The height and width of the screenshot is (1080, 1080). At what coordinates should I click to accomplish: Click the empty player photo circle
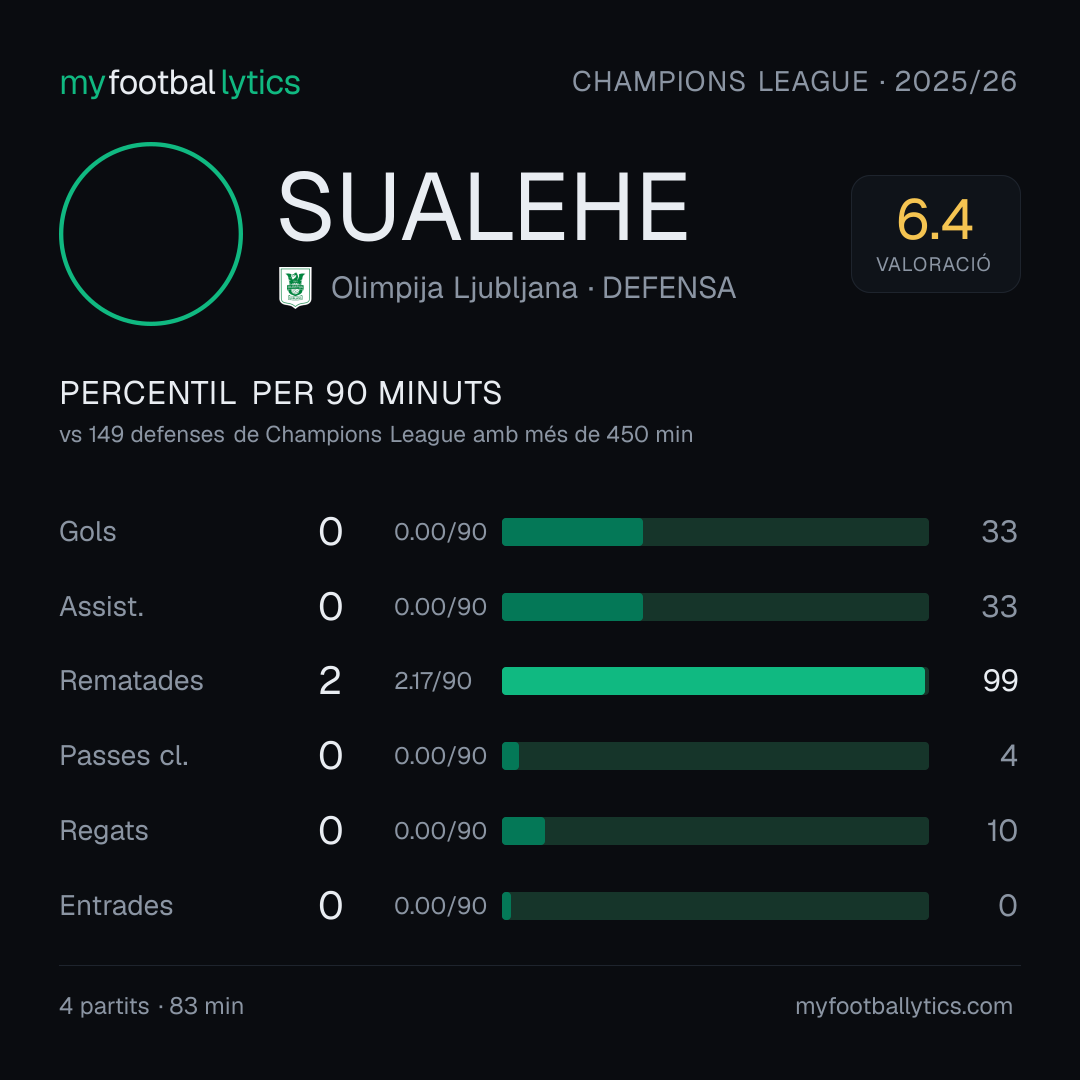[x=151, y=233]
